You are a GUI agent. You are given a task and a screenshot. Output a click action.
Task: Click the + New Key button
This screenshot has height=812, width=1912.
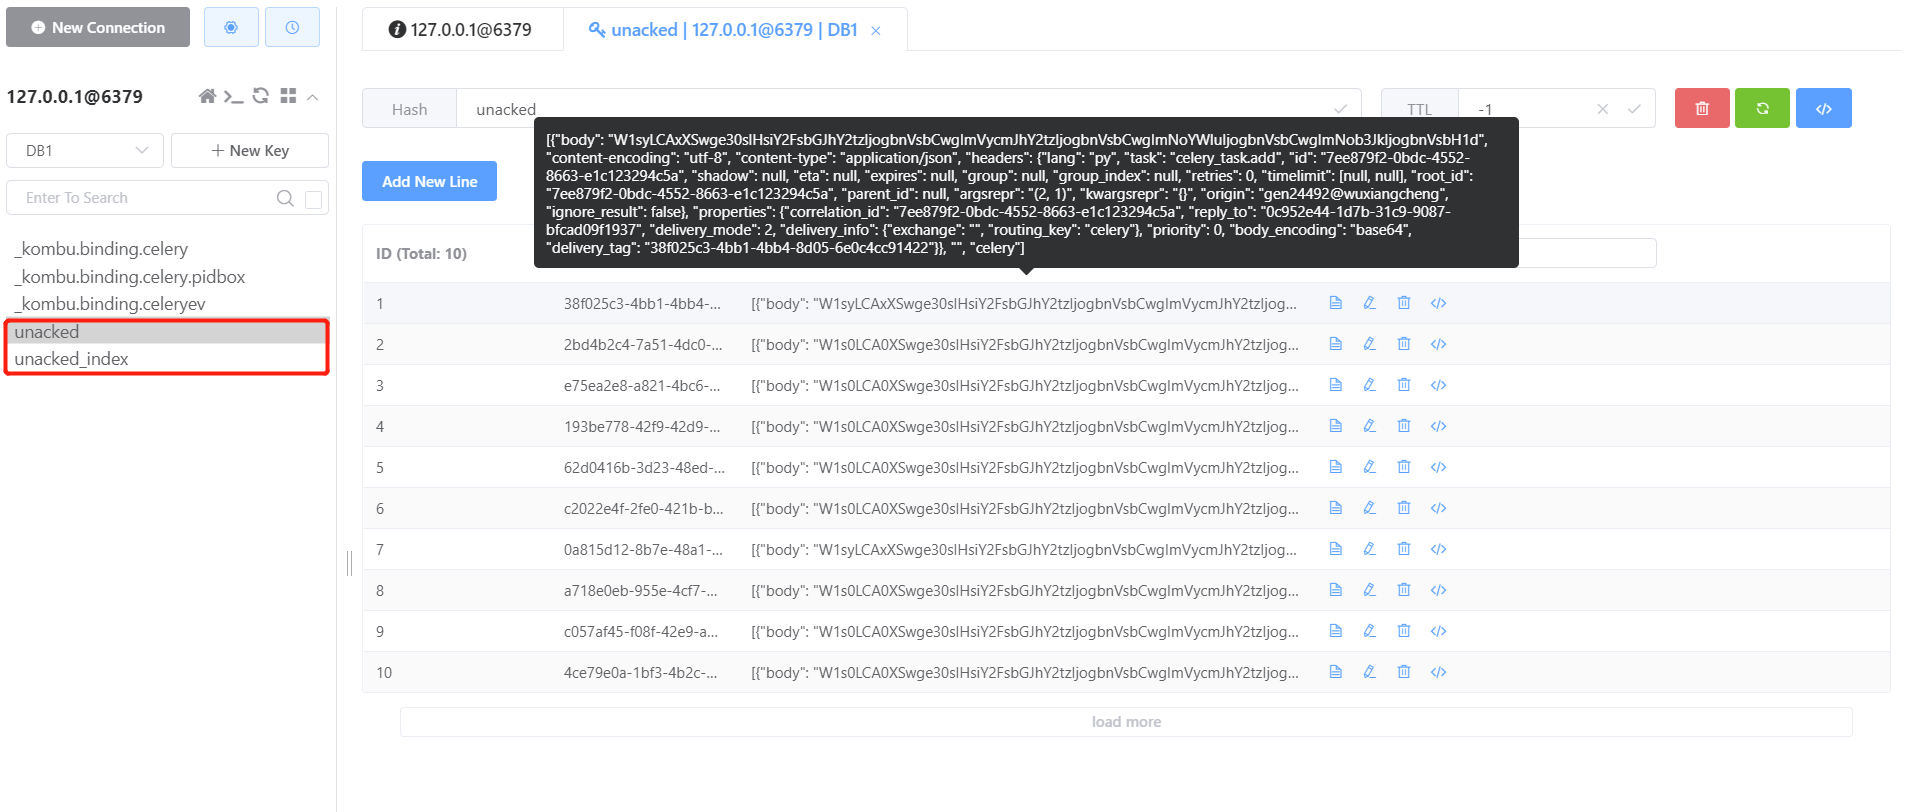click(250, 150)
